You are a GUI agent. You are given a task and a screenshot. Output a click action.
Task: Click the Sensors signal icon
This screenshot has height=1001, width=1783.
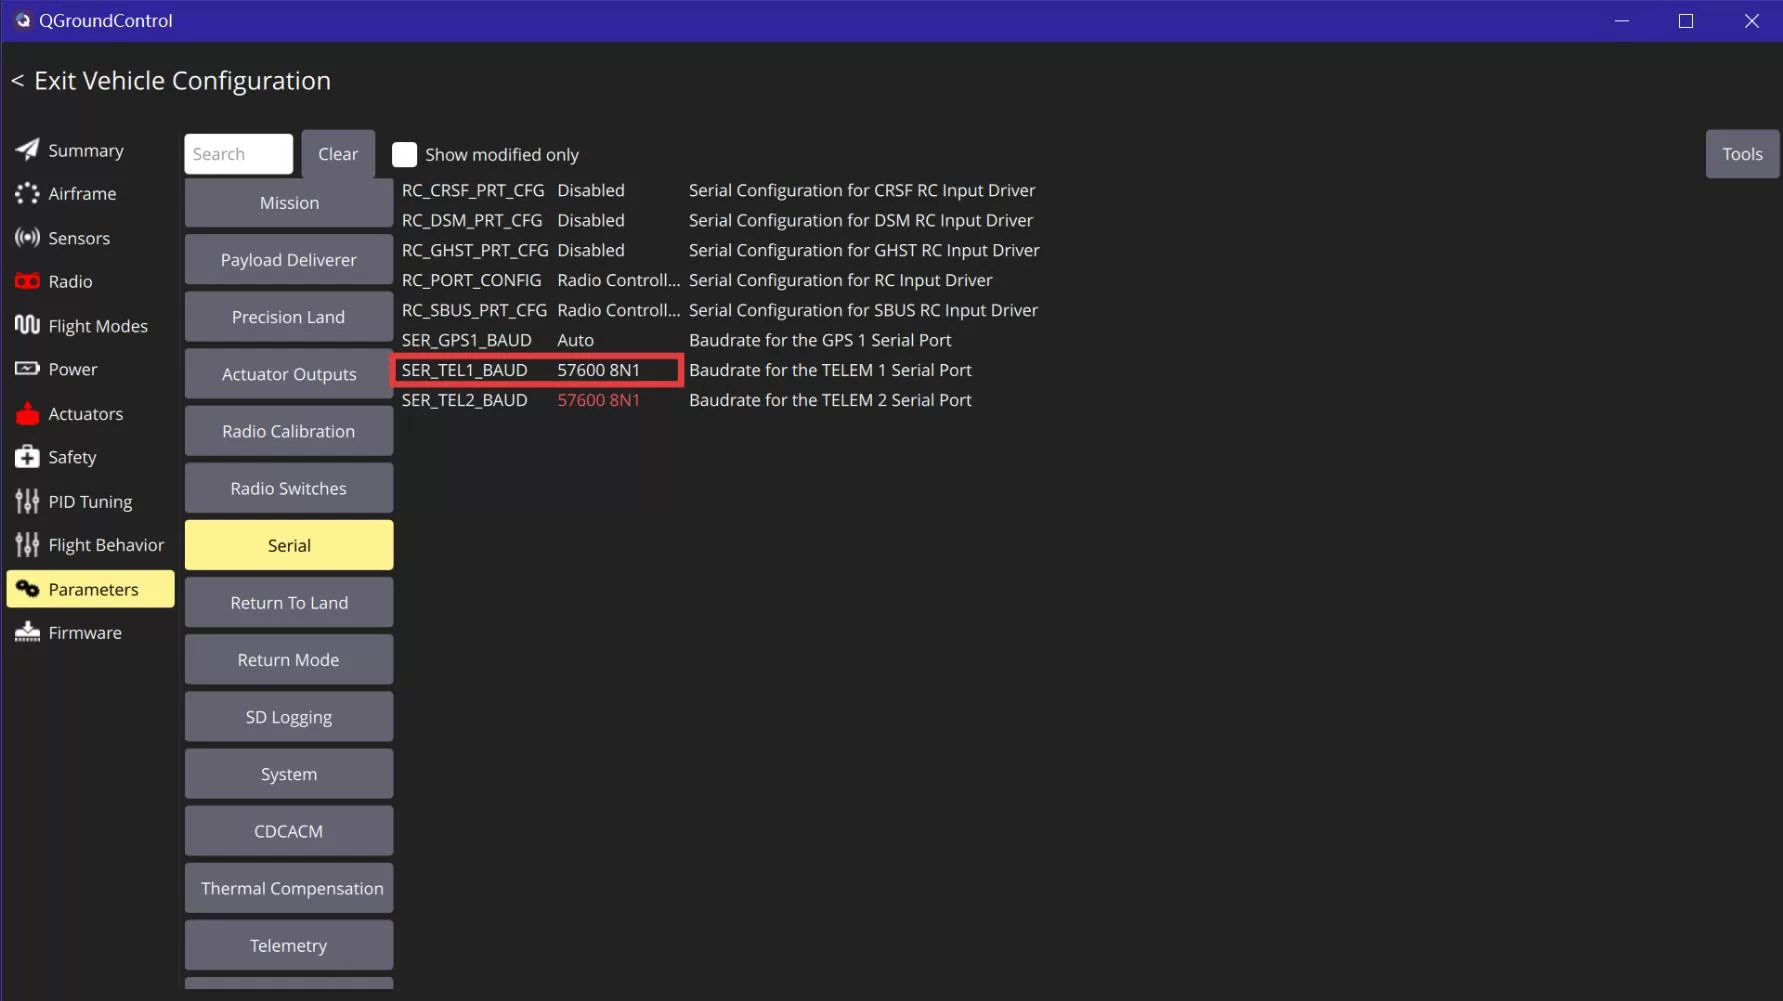27,238
